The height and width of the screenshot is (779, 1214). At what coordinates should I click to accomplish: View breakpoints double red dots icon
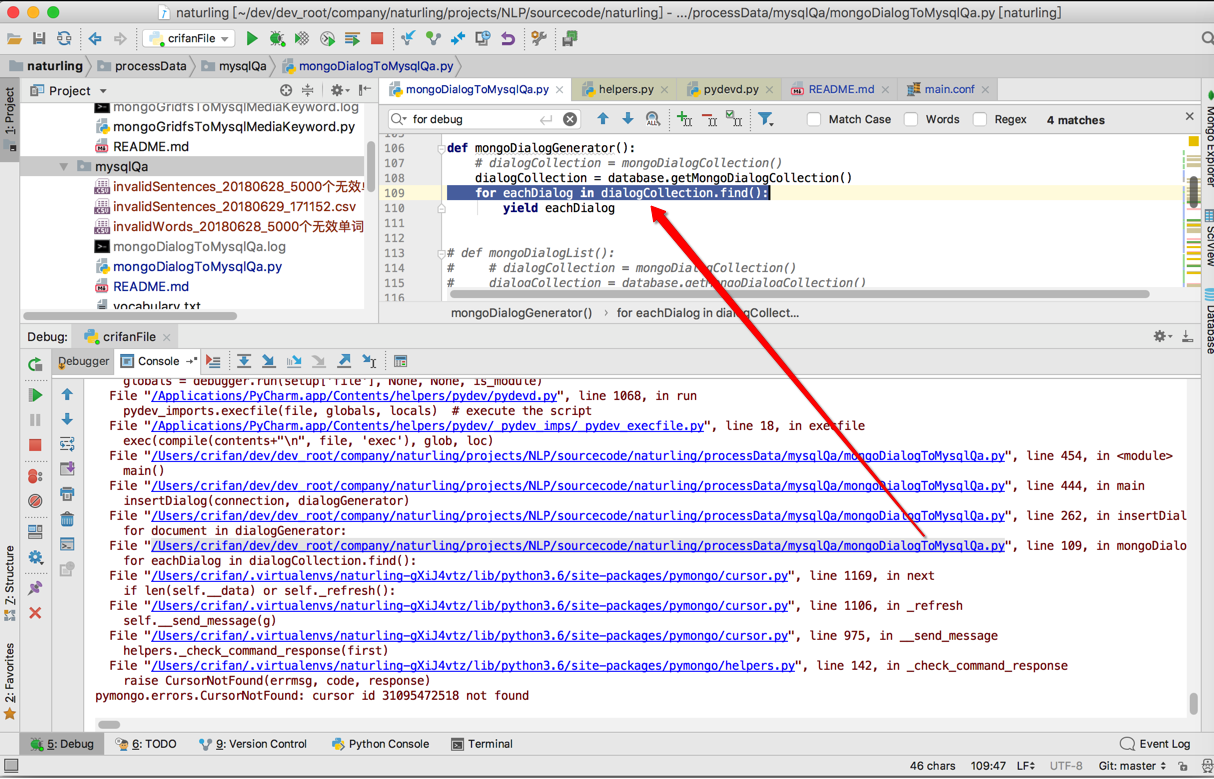35,476
